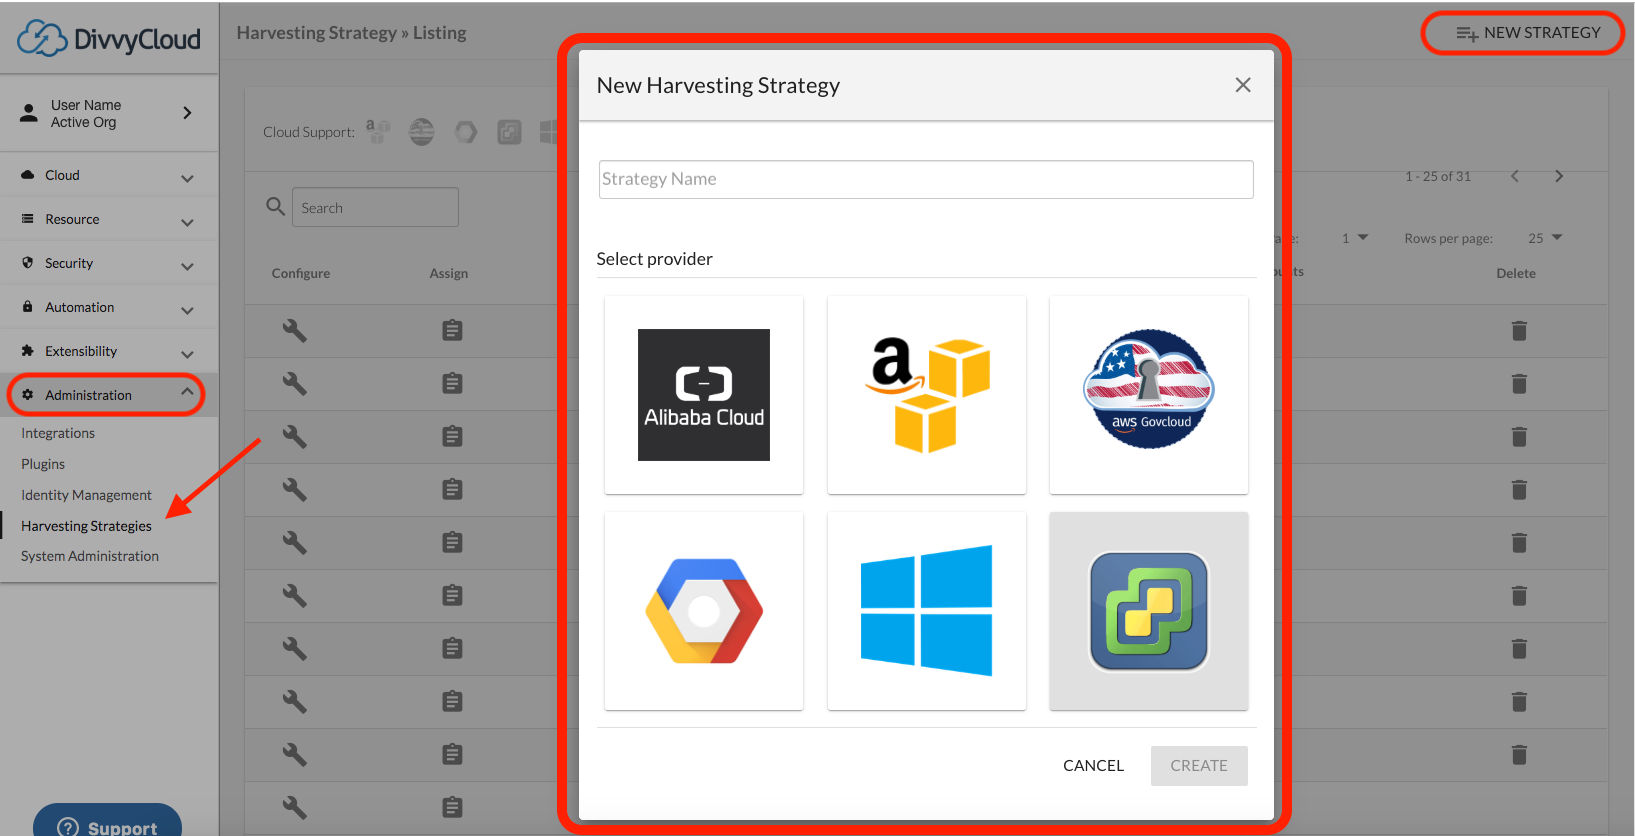Click the second row's configure wrench icon

pos(294,383)
